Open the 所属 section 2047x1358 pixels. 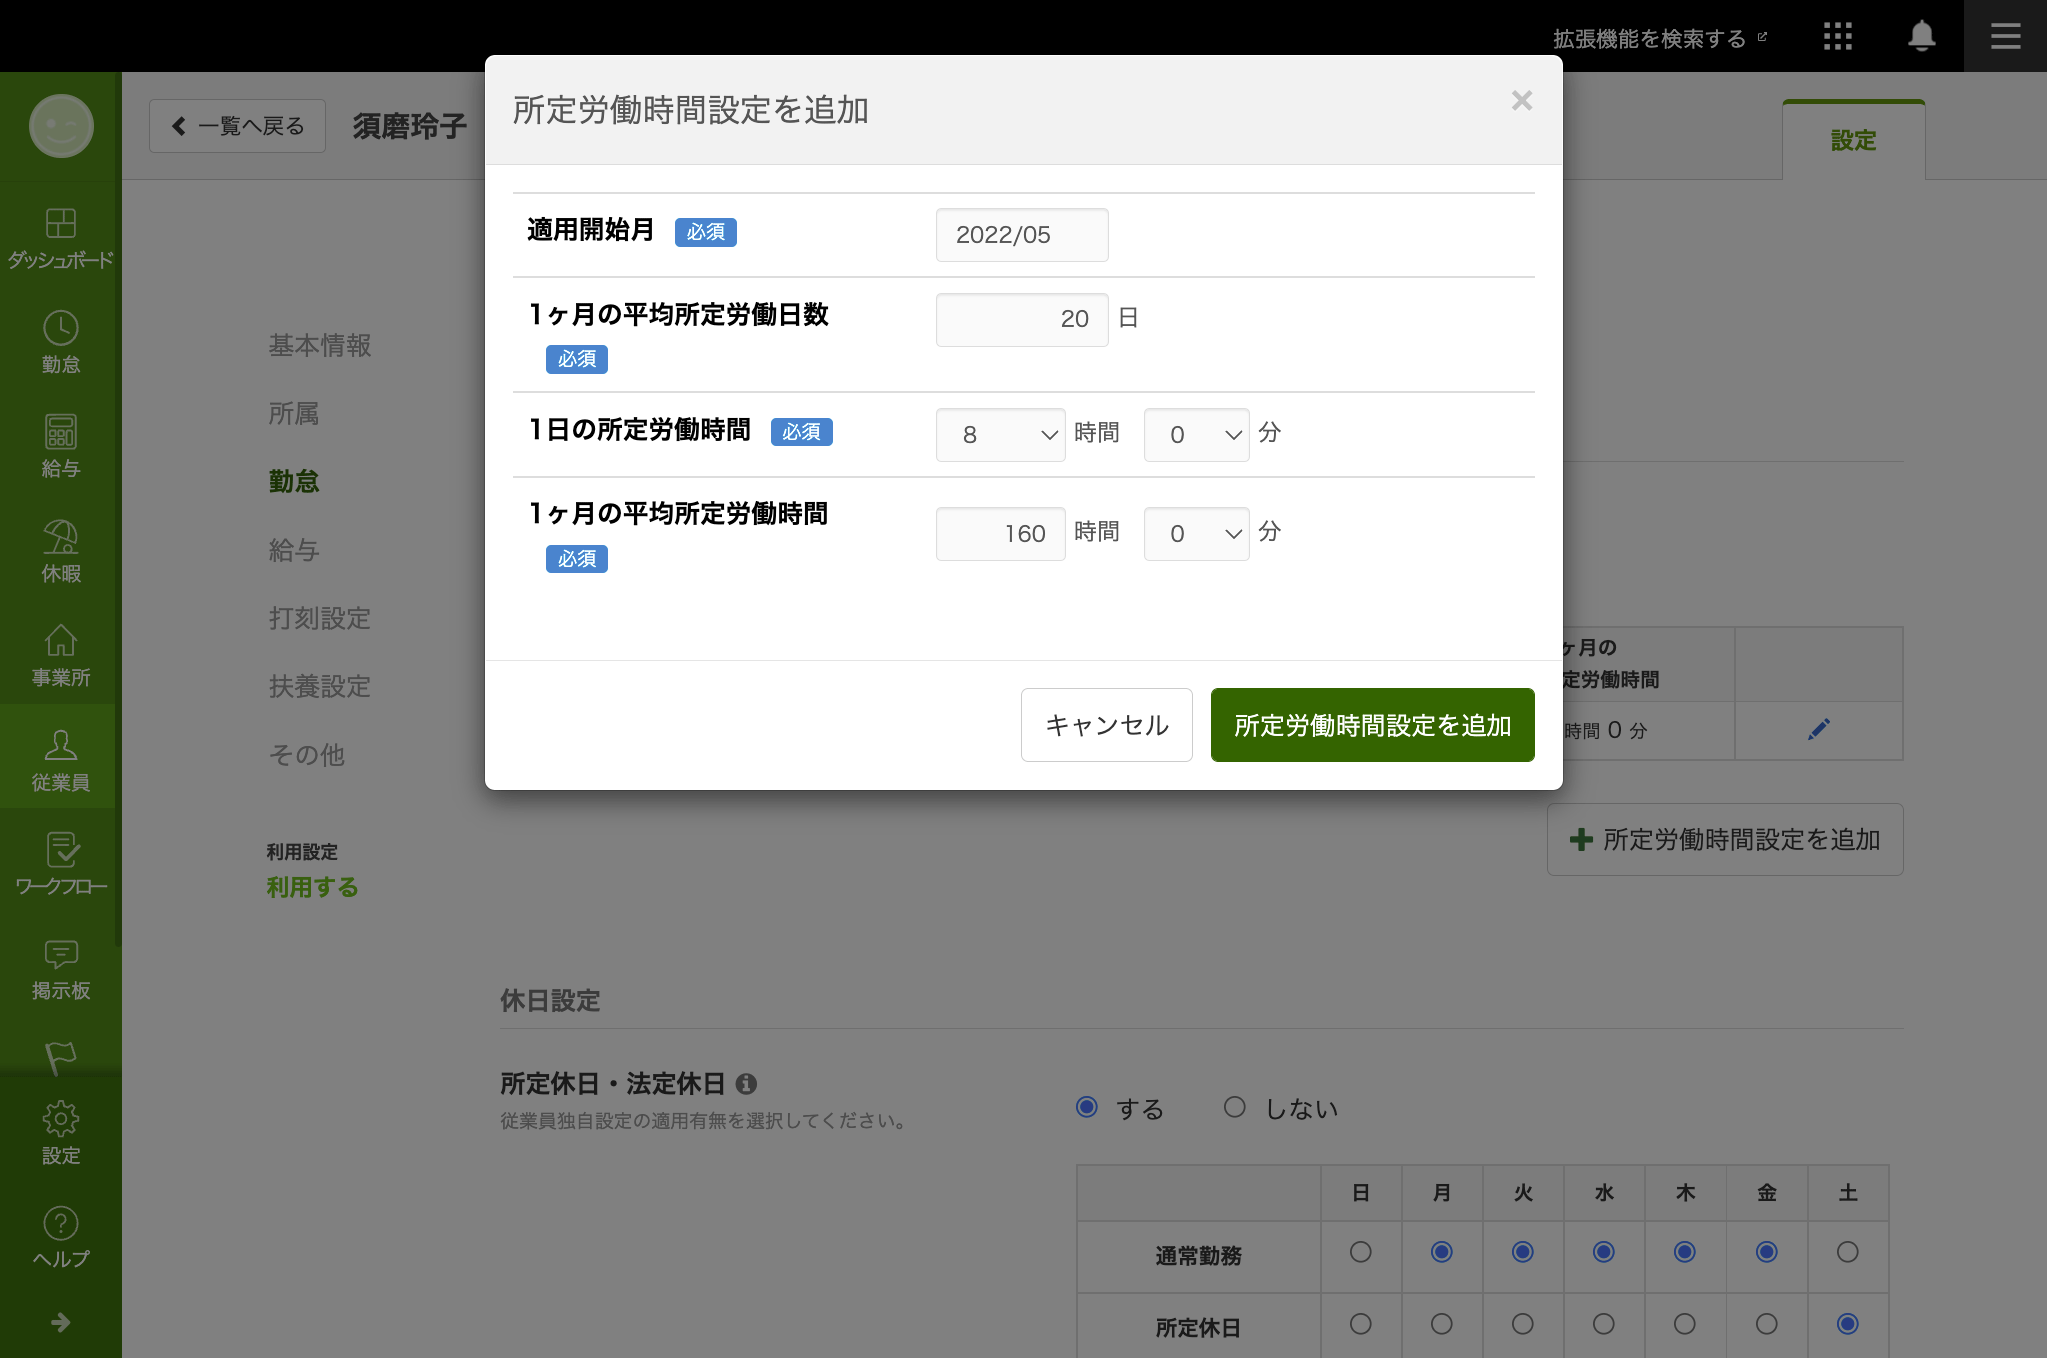(x=294, y=413)
